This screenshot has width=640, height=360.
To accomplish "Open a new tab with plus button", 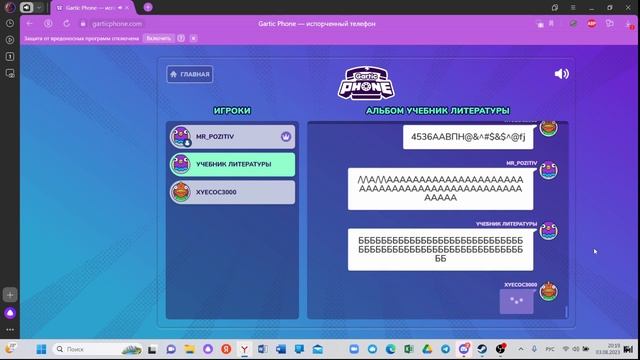I will pyautogui.click(x=148, y=7).
